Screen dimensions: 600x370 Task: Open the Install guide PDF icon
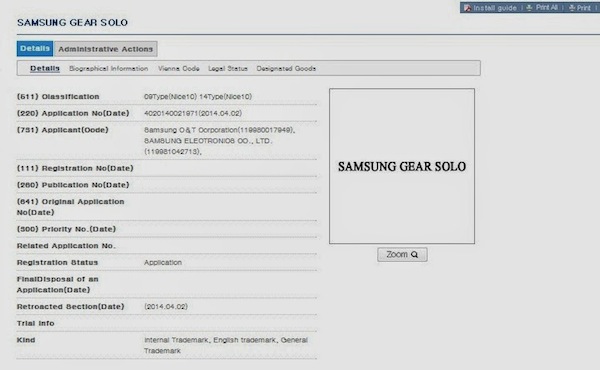pos(467,8)
